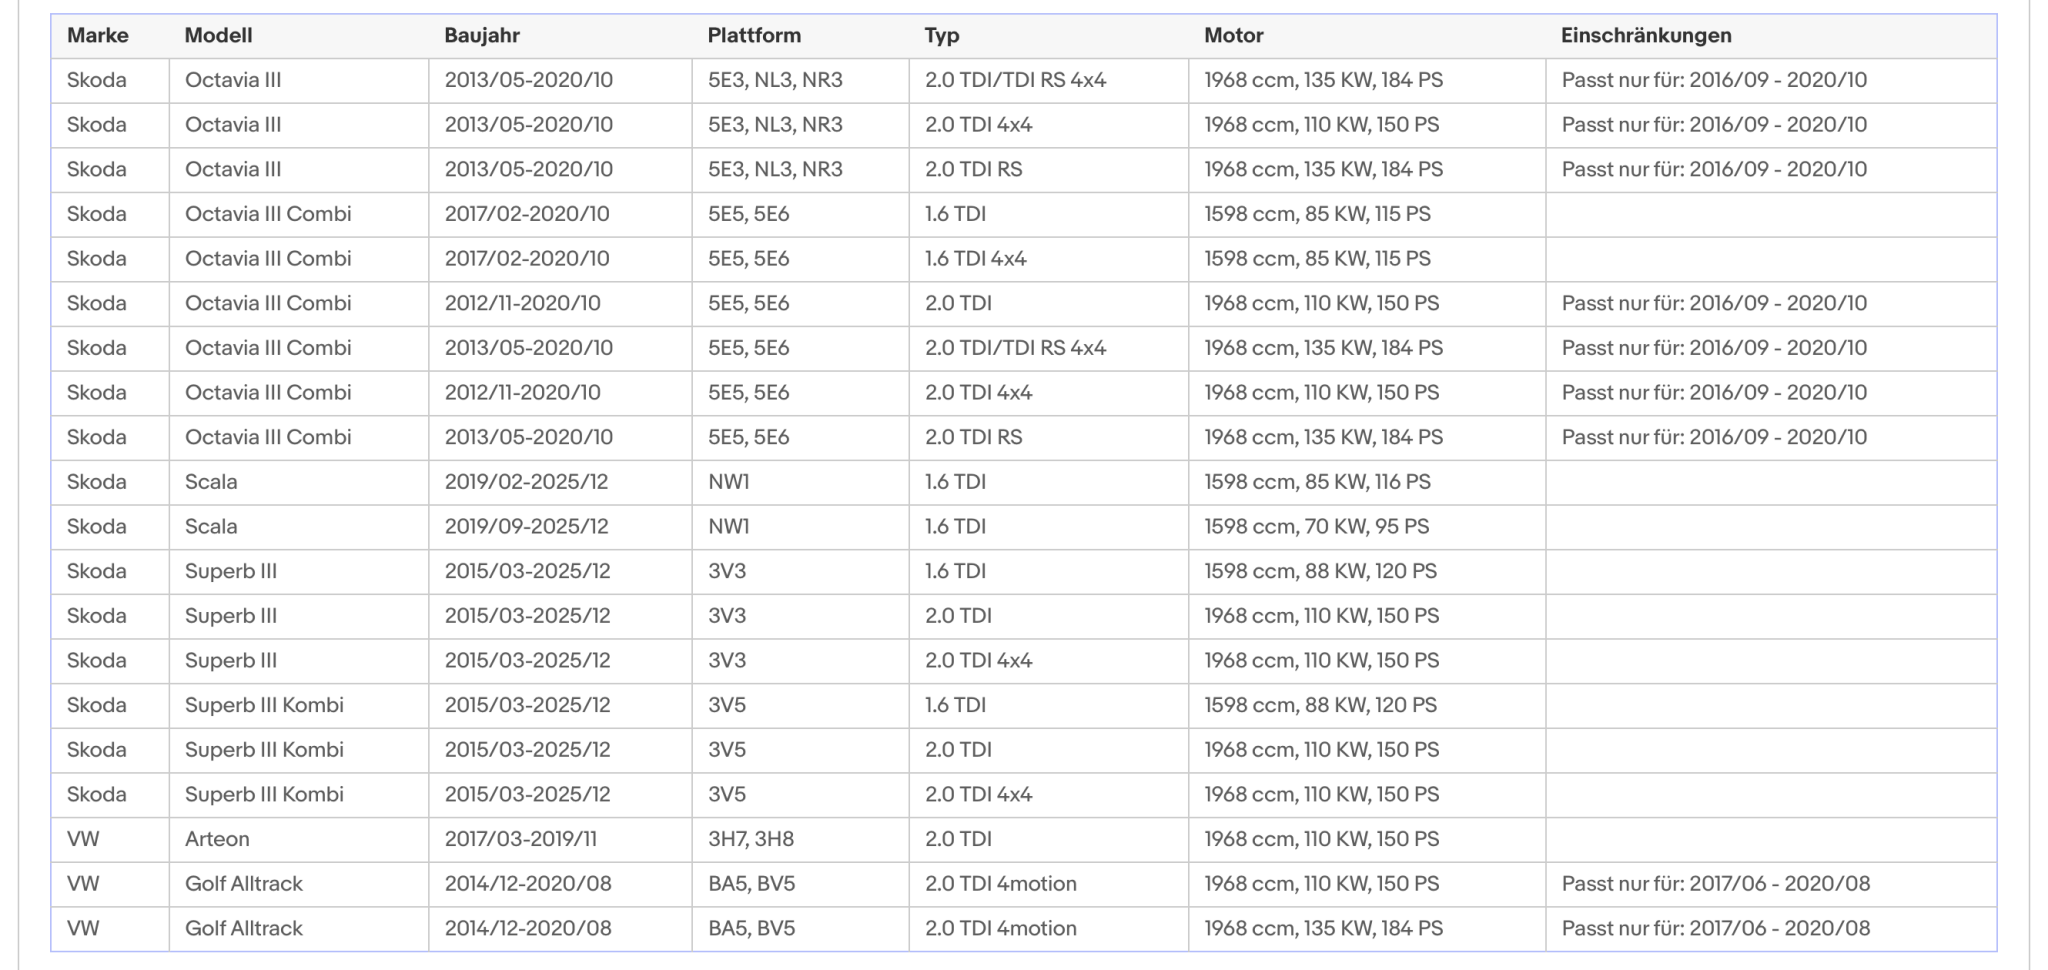Click the Arteon Baujahr 2017/03-2019/11 cell
Image resolution: width=2048 pixels, height=970 pixels.
560,839
